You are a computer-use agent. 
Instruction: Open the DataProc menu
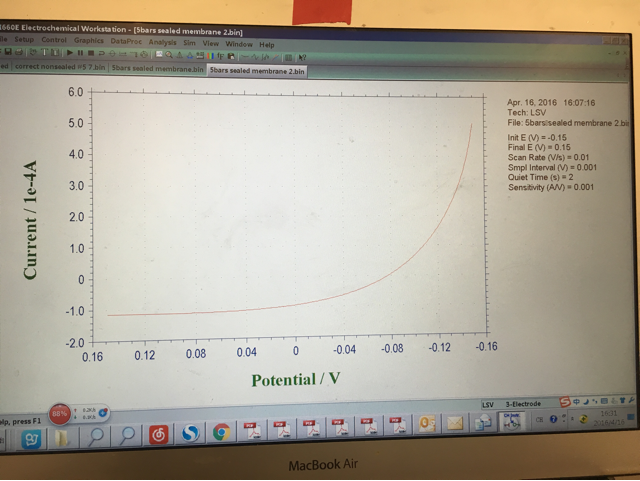click(x=126, y=41)
